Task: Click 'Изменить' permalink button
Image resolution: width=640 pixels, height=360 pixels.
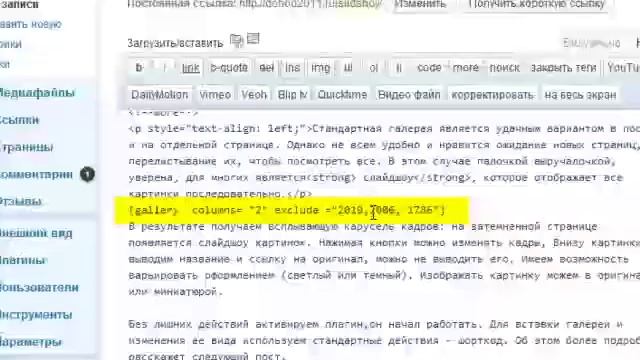Action: pos(421,4)
